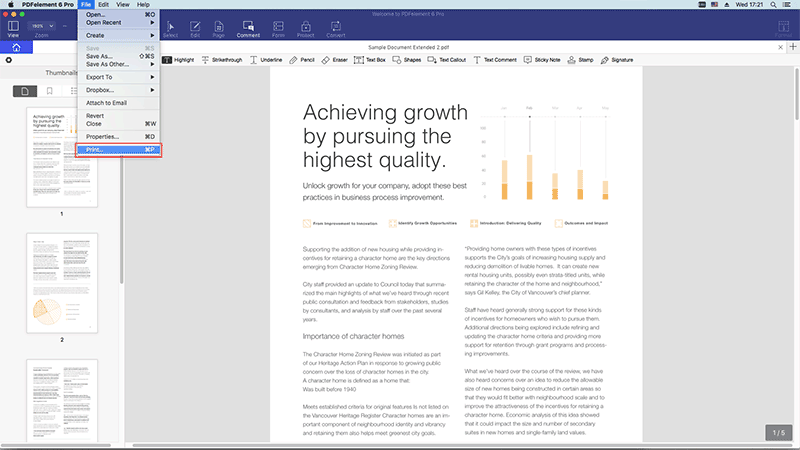Click the 'Importance of character homes' heading
The image size is (800, 450).
(x=353, y=336)
